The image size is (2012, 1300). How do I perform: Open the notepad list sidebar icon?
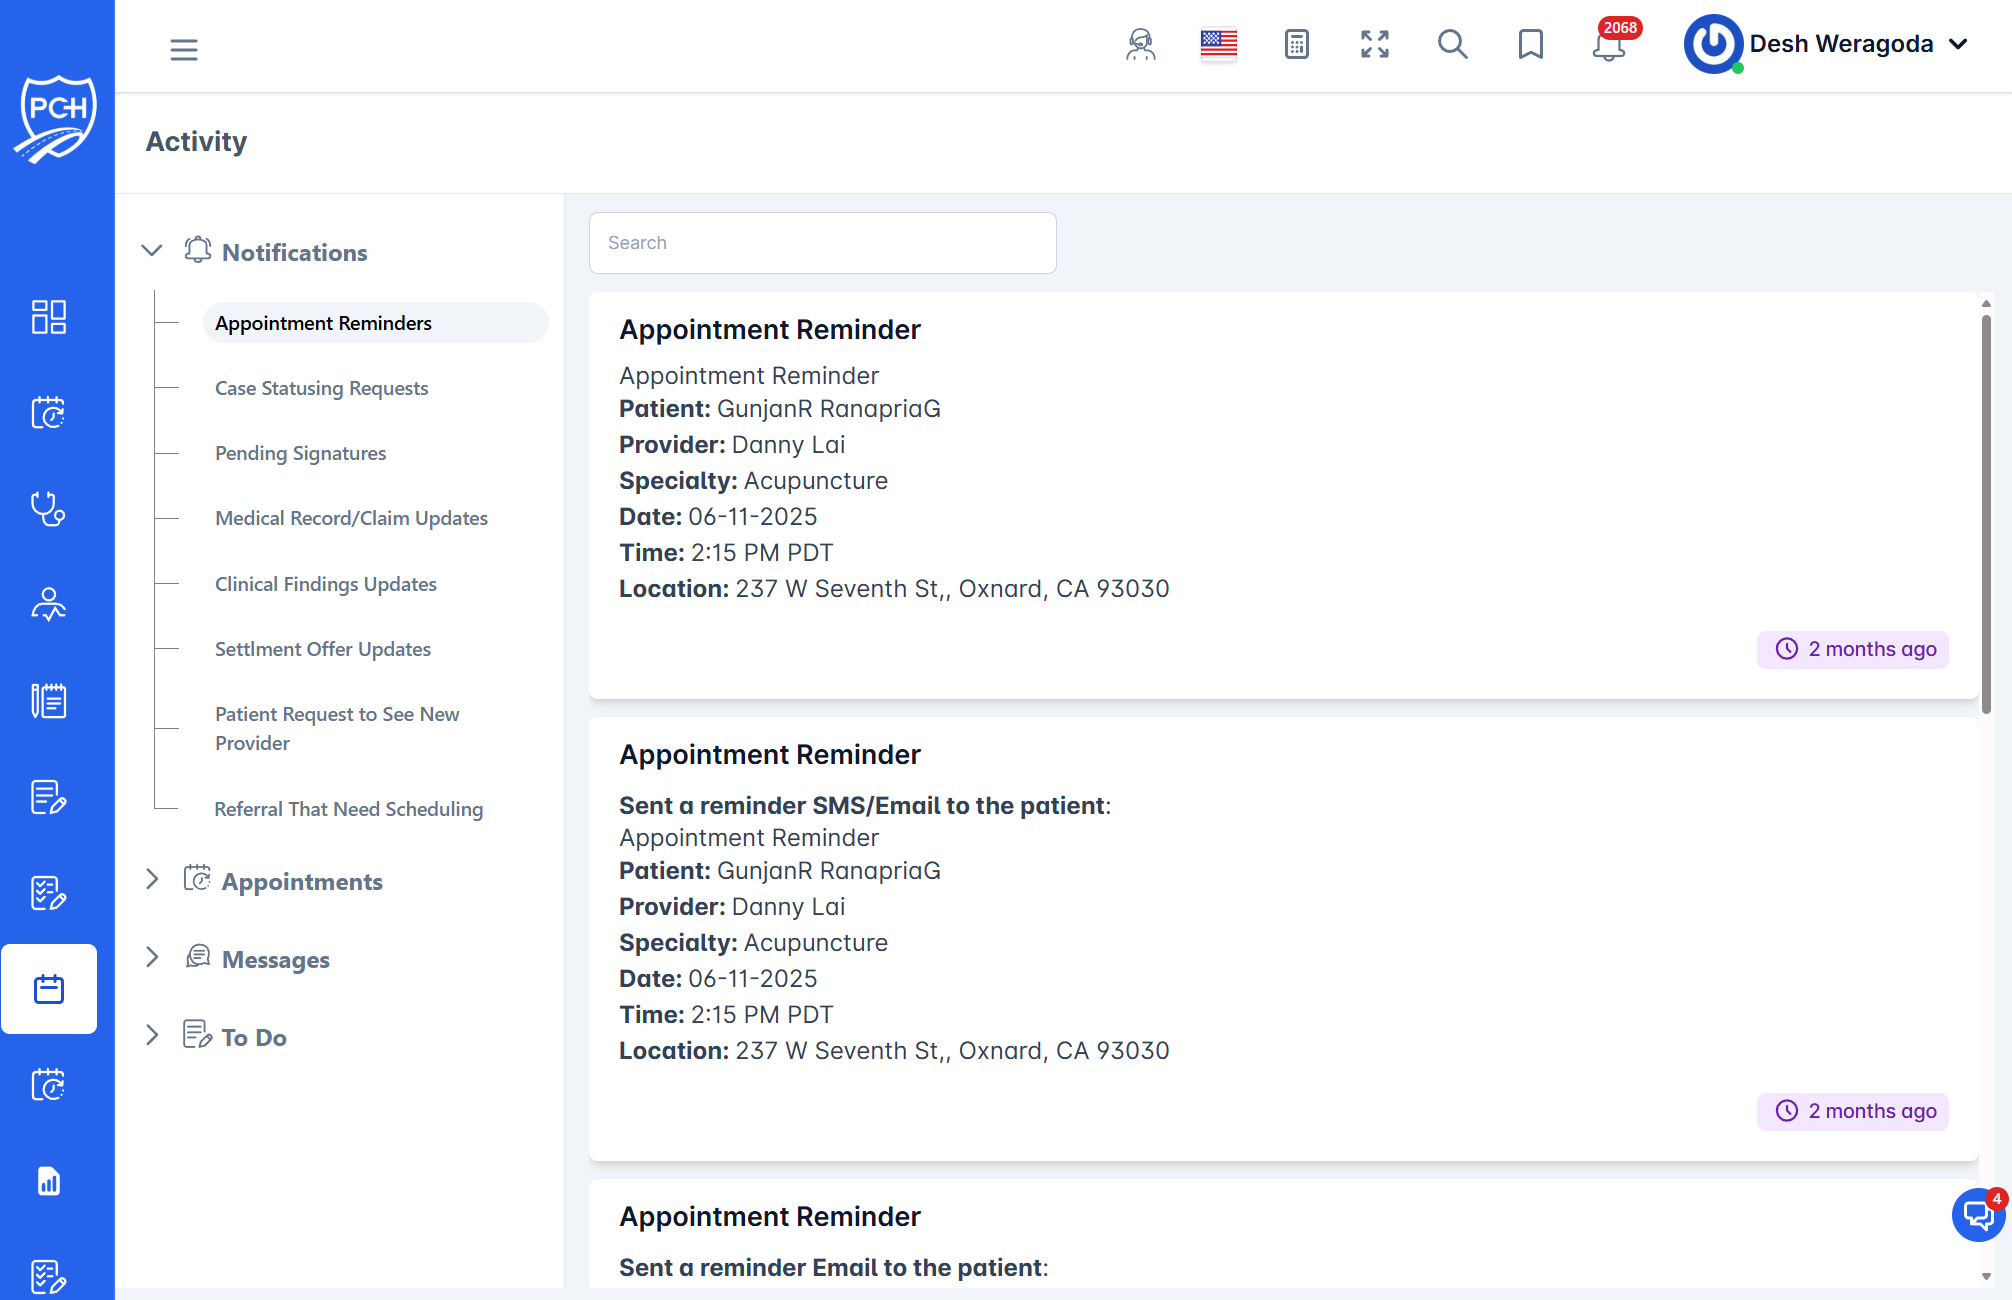pos(48,701)
